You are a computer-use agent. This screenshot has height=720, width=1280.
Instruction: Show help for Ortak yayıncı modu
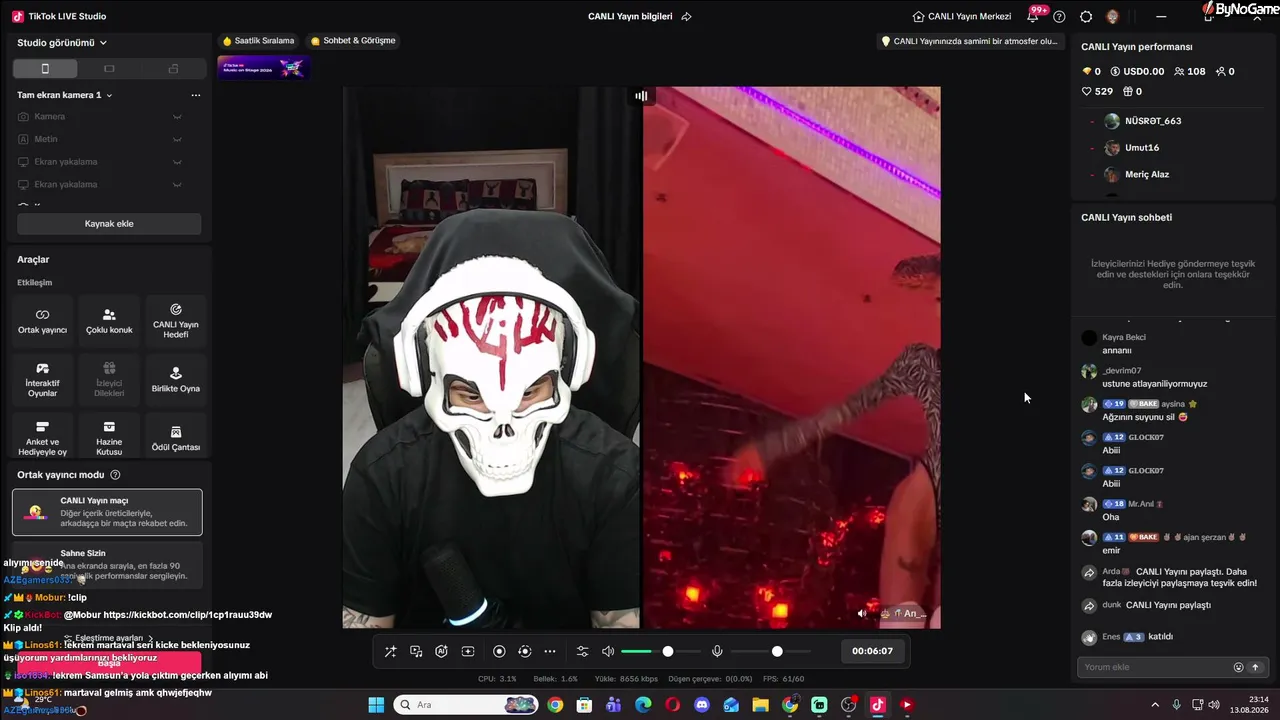115,475
